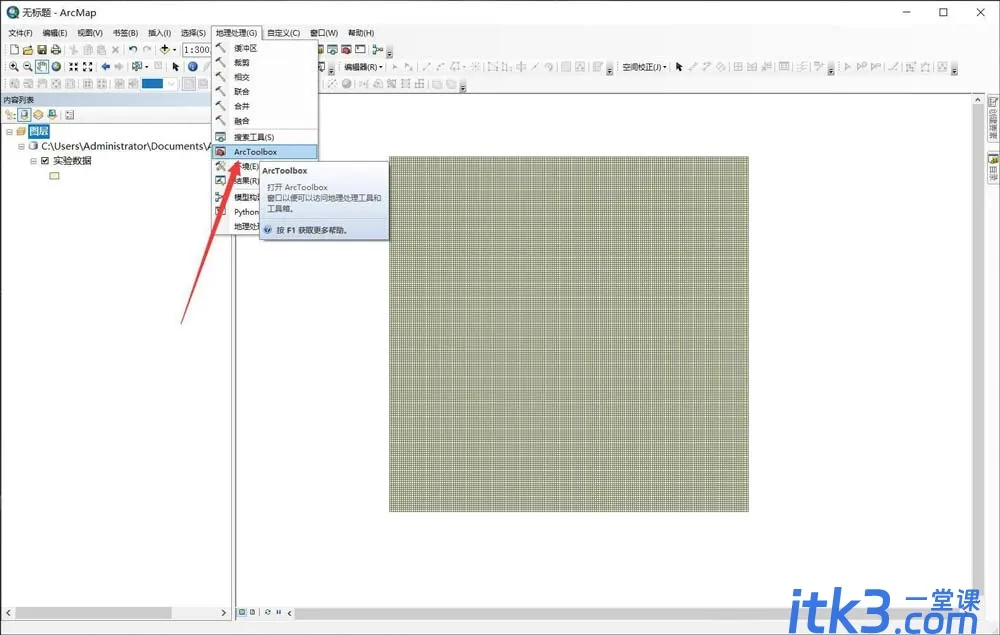Open the 窗口(W) menu
Viewport: 1000px width, 635px height.
click(324, 33)
